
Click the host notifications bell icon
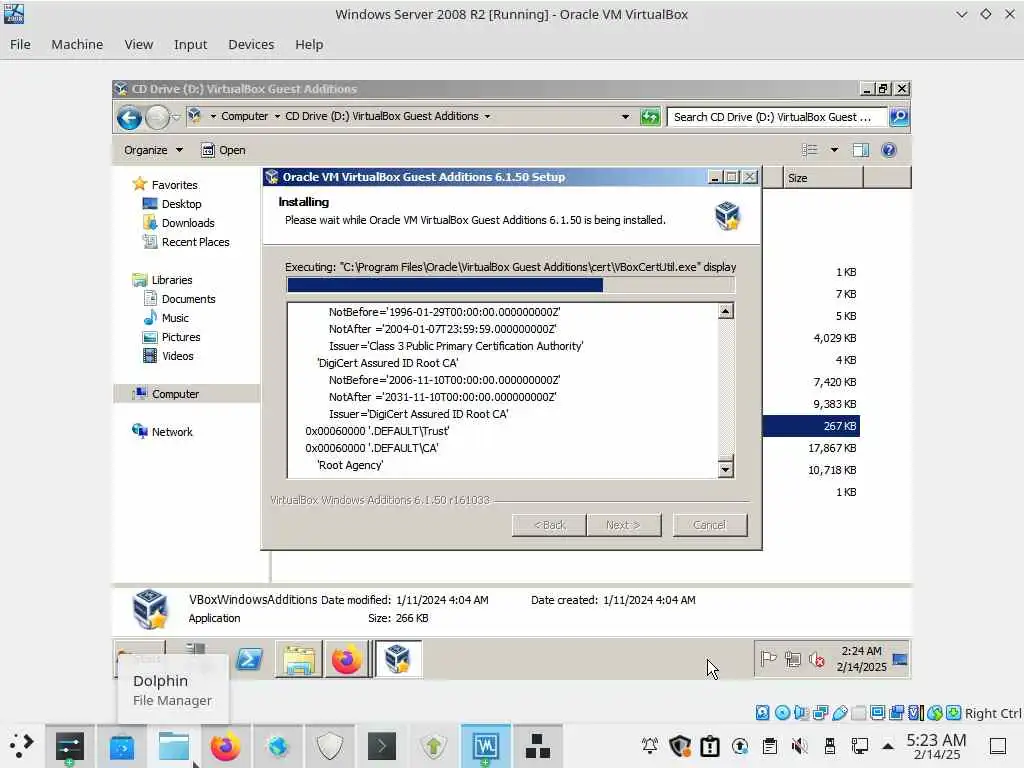(650, 746)
